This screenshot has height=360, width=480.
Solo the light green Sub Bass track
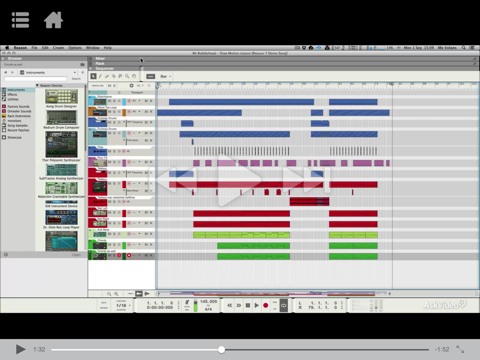pyautogui.click(x=114, y=234)
